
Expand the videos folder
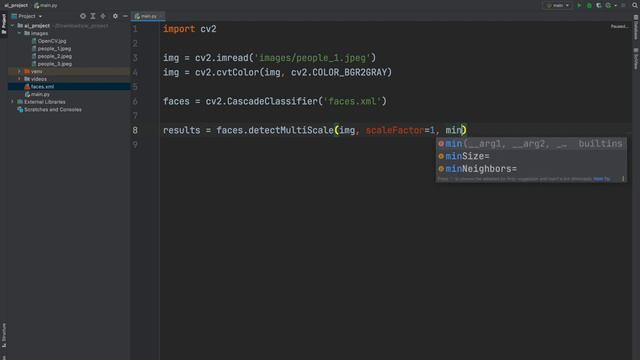[19, 79]
